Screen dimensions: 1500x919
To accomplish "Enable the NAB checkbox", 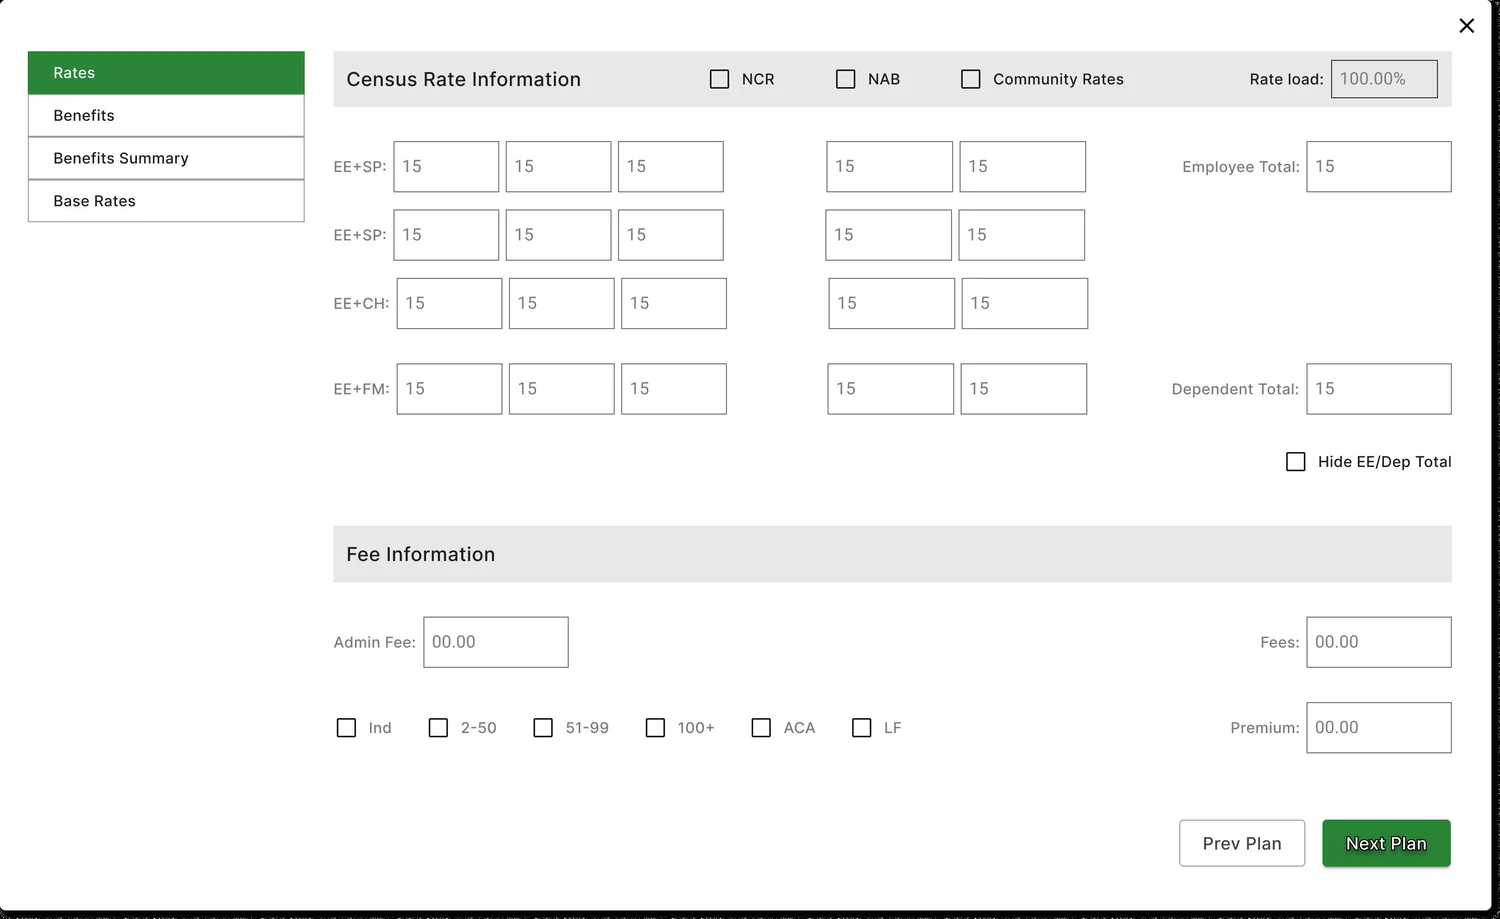I will tap(845, 79).
